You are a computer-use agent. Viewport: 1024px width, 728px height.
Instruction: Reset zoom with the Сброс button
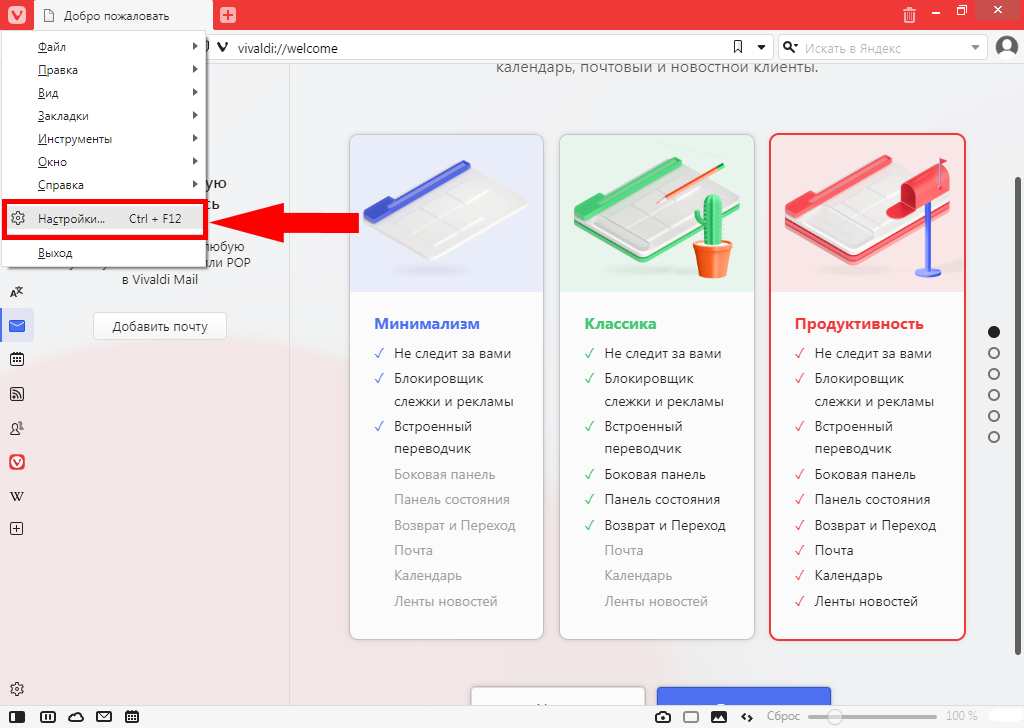point(783,717)
